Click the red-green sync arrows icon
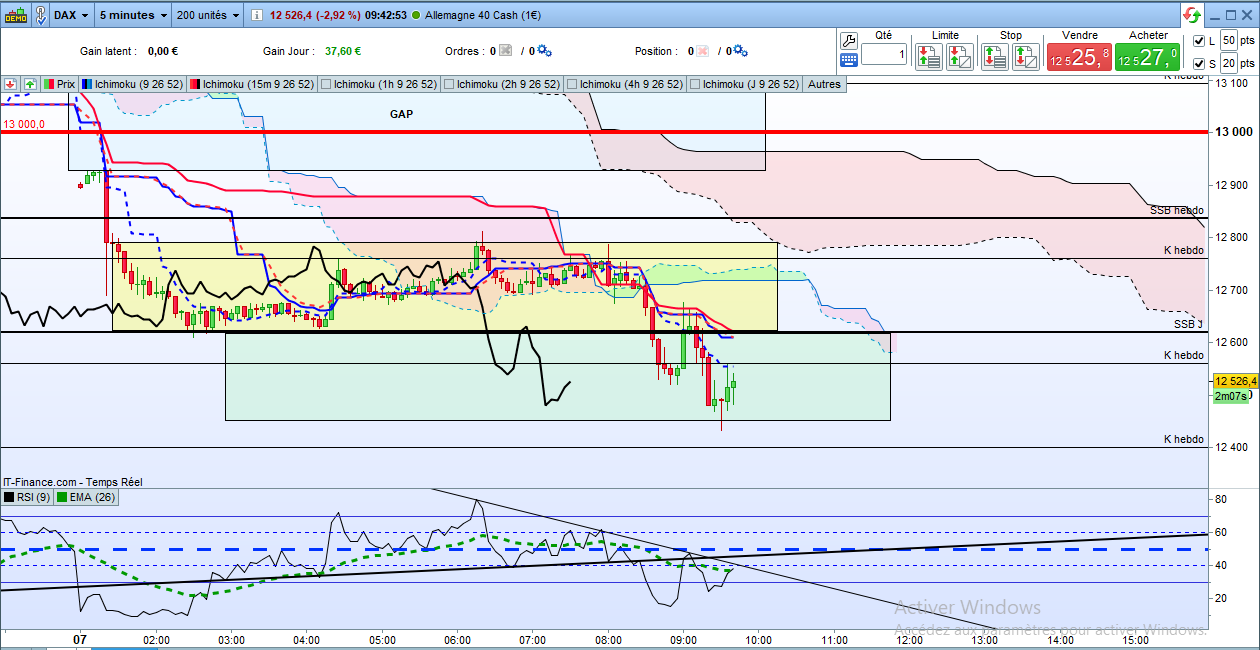The width and height of the screenshot is (1260, 650). [1191, 15]
